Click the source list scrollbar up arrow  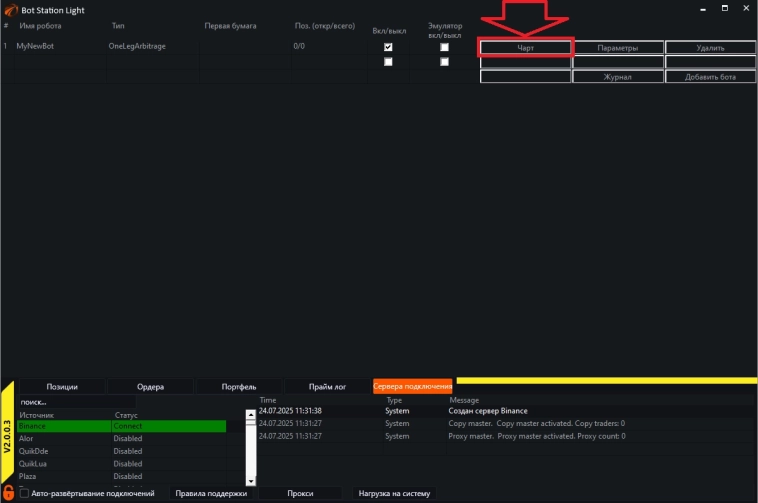click(x=251, y=414)
